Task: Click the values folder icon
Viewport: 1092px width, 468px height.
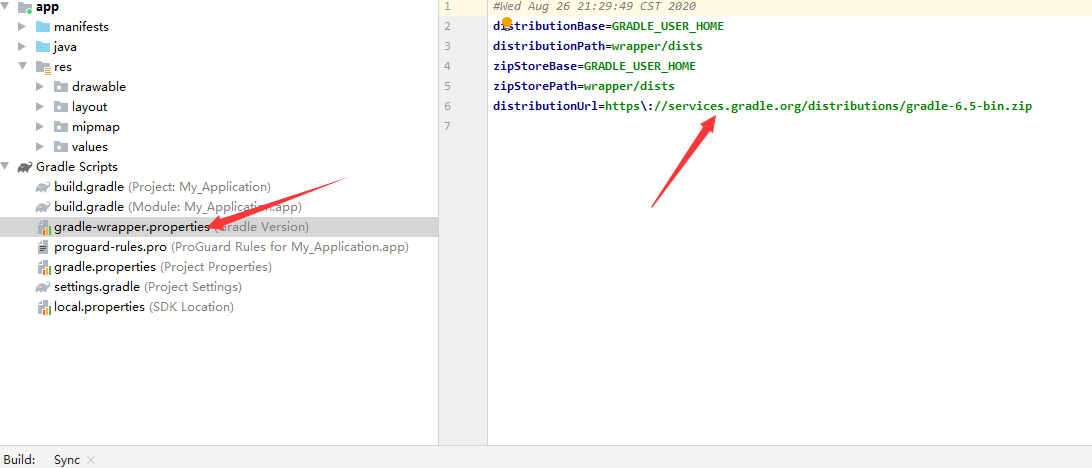Action: tap(61, 147)
